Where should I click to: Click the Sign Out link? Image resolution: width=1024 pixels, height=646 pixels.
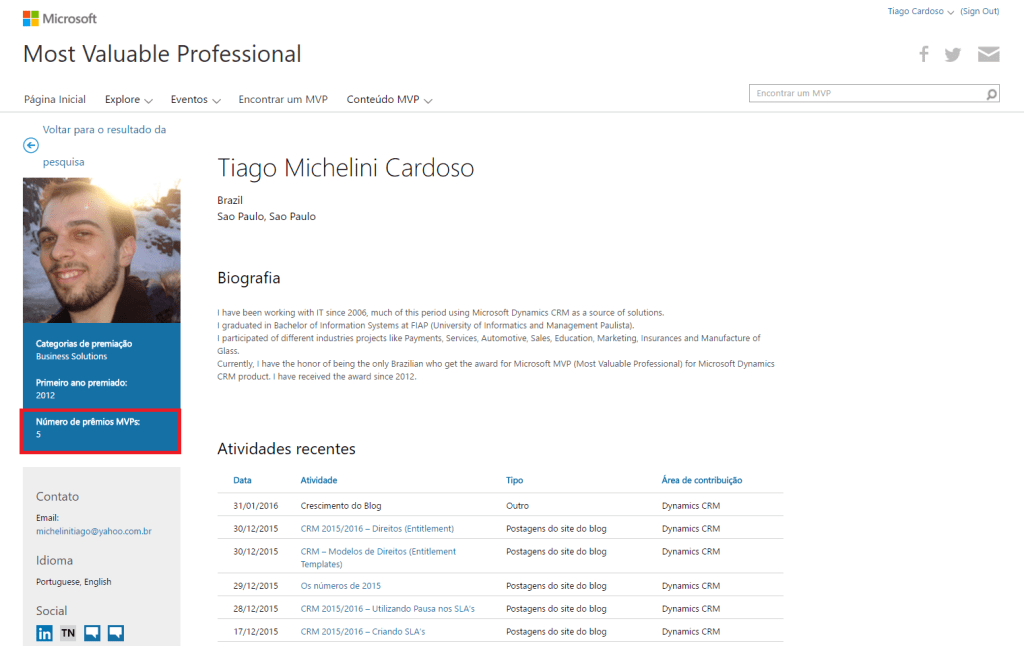coord(979,12)
